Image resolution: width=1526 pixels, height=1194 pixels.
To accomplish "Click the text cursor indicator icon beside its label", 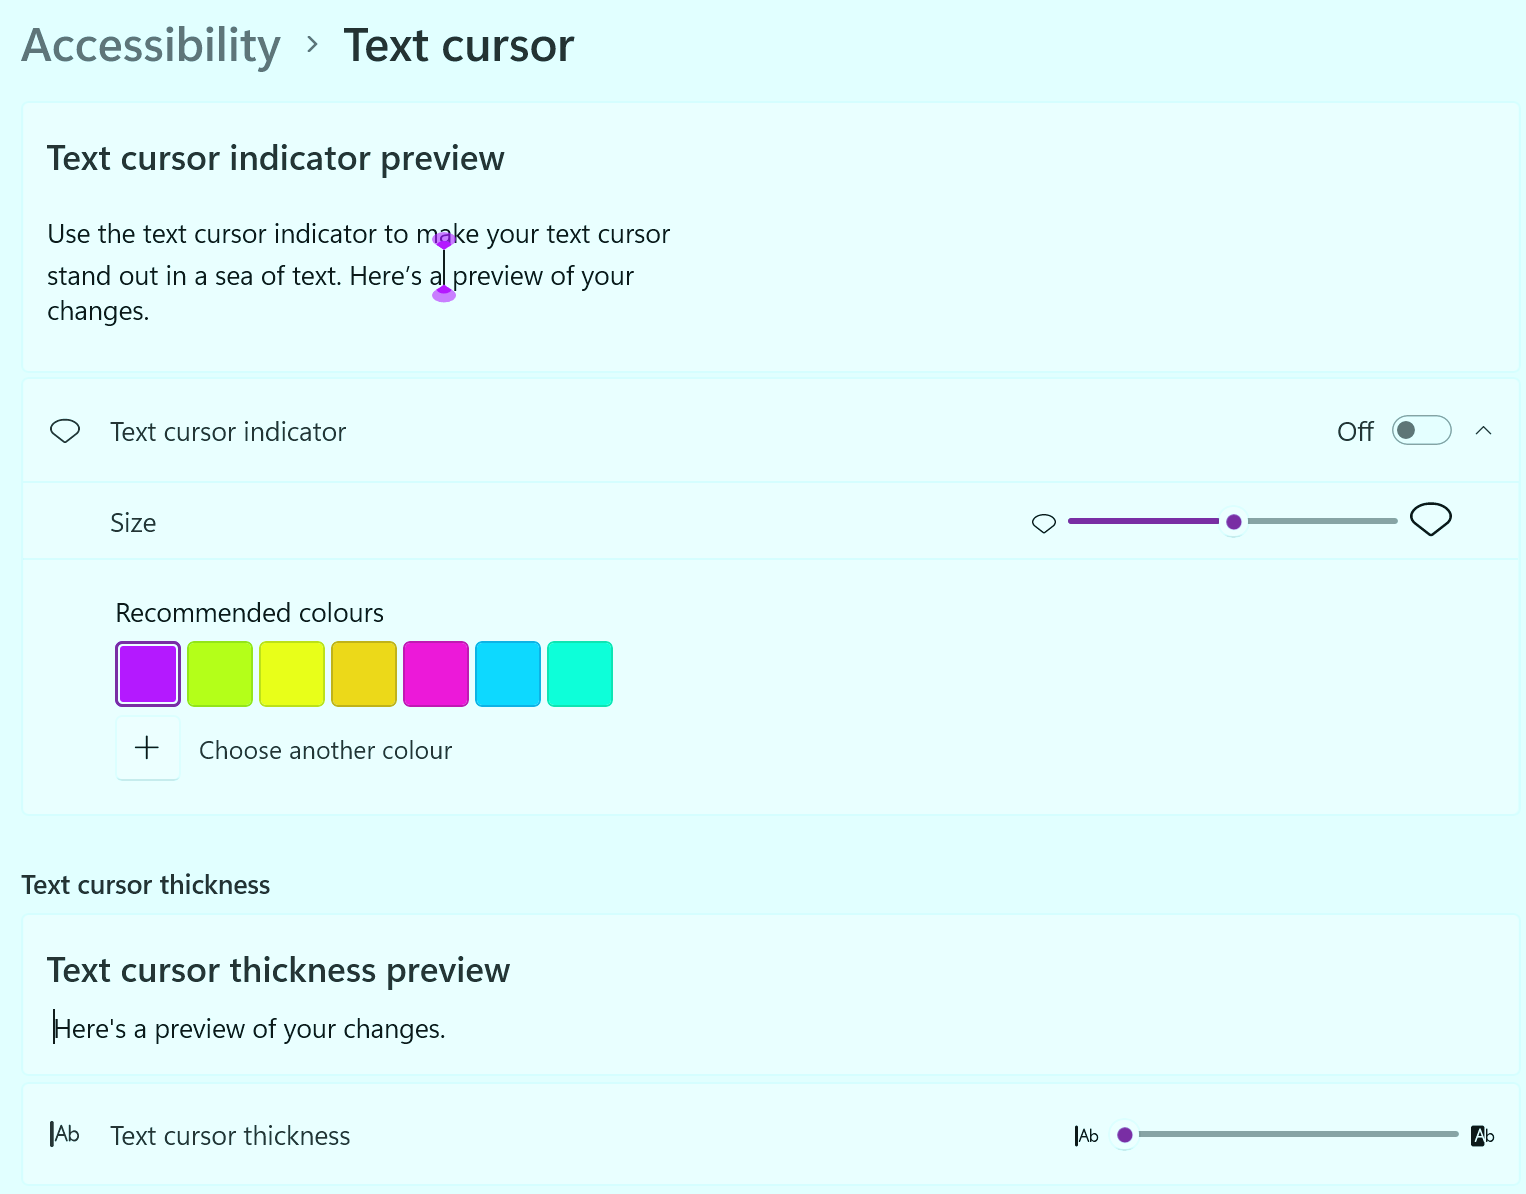I will (64, 431).
